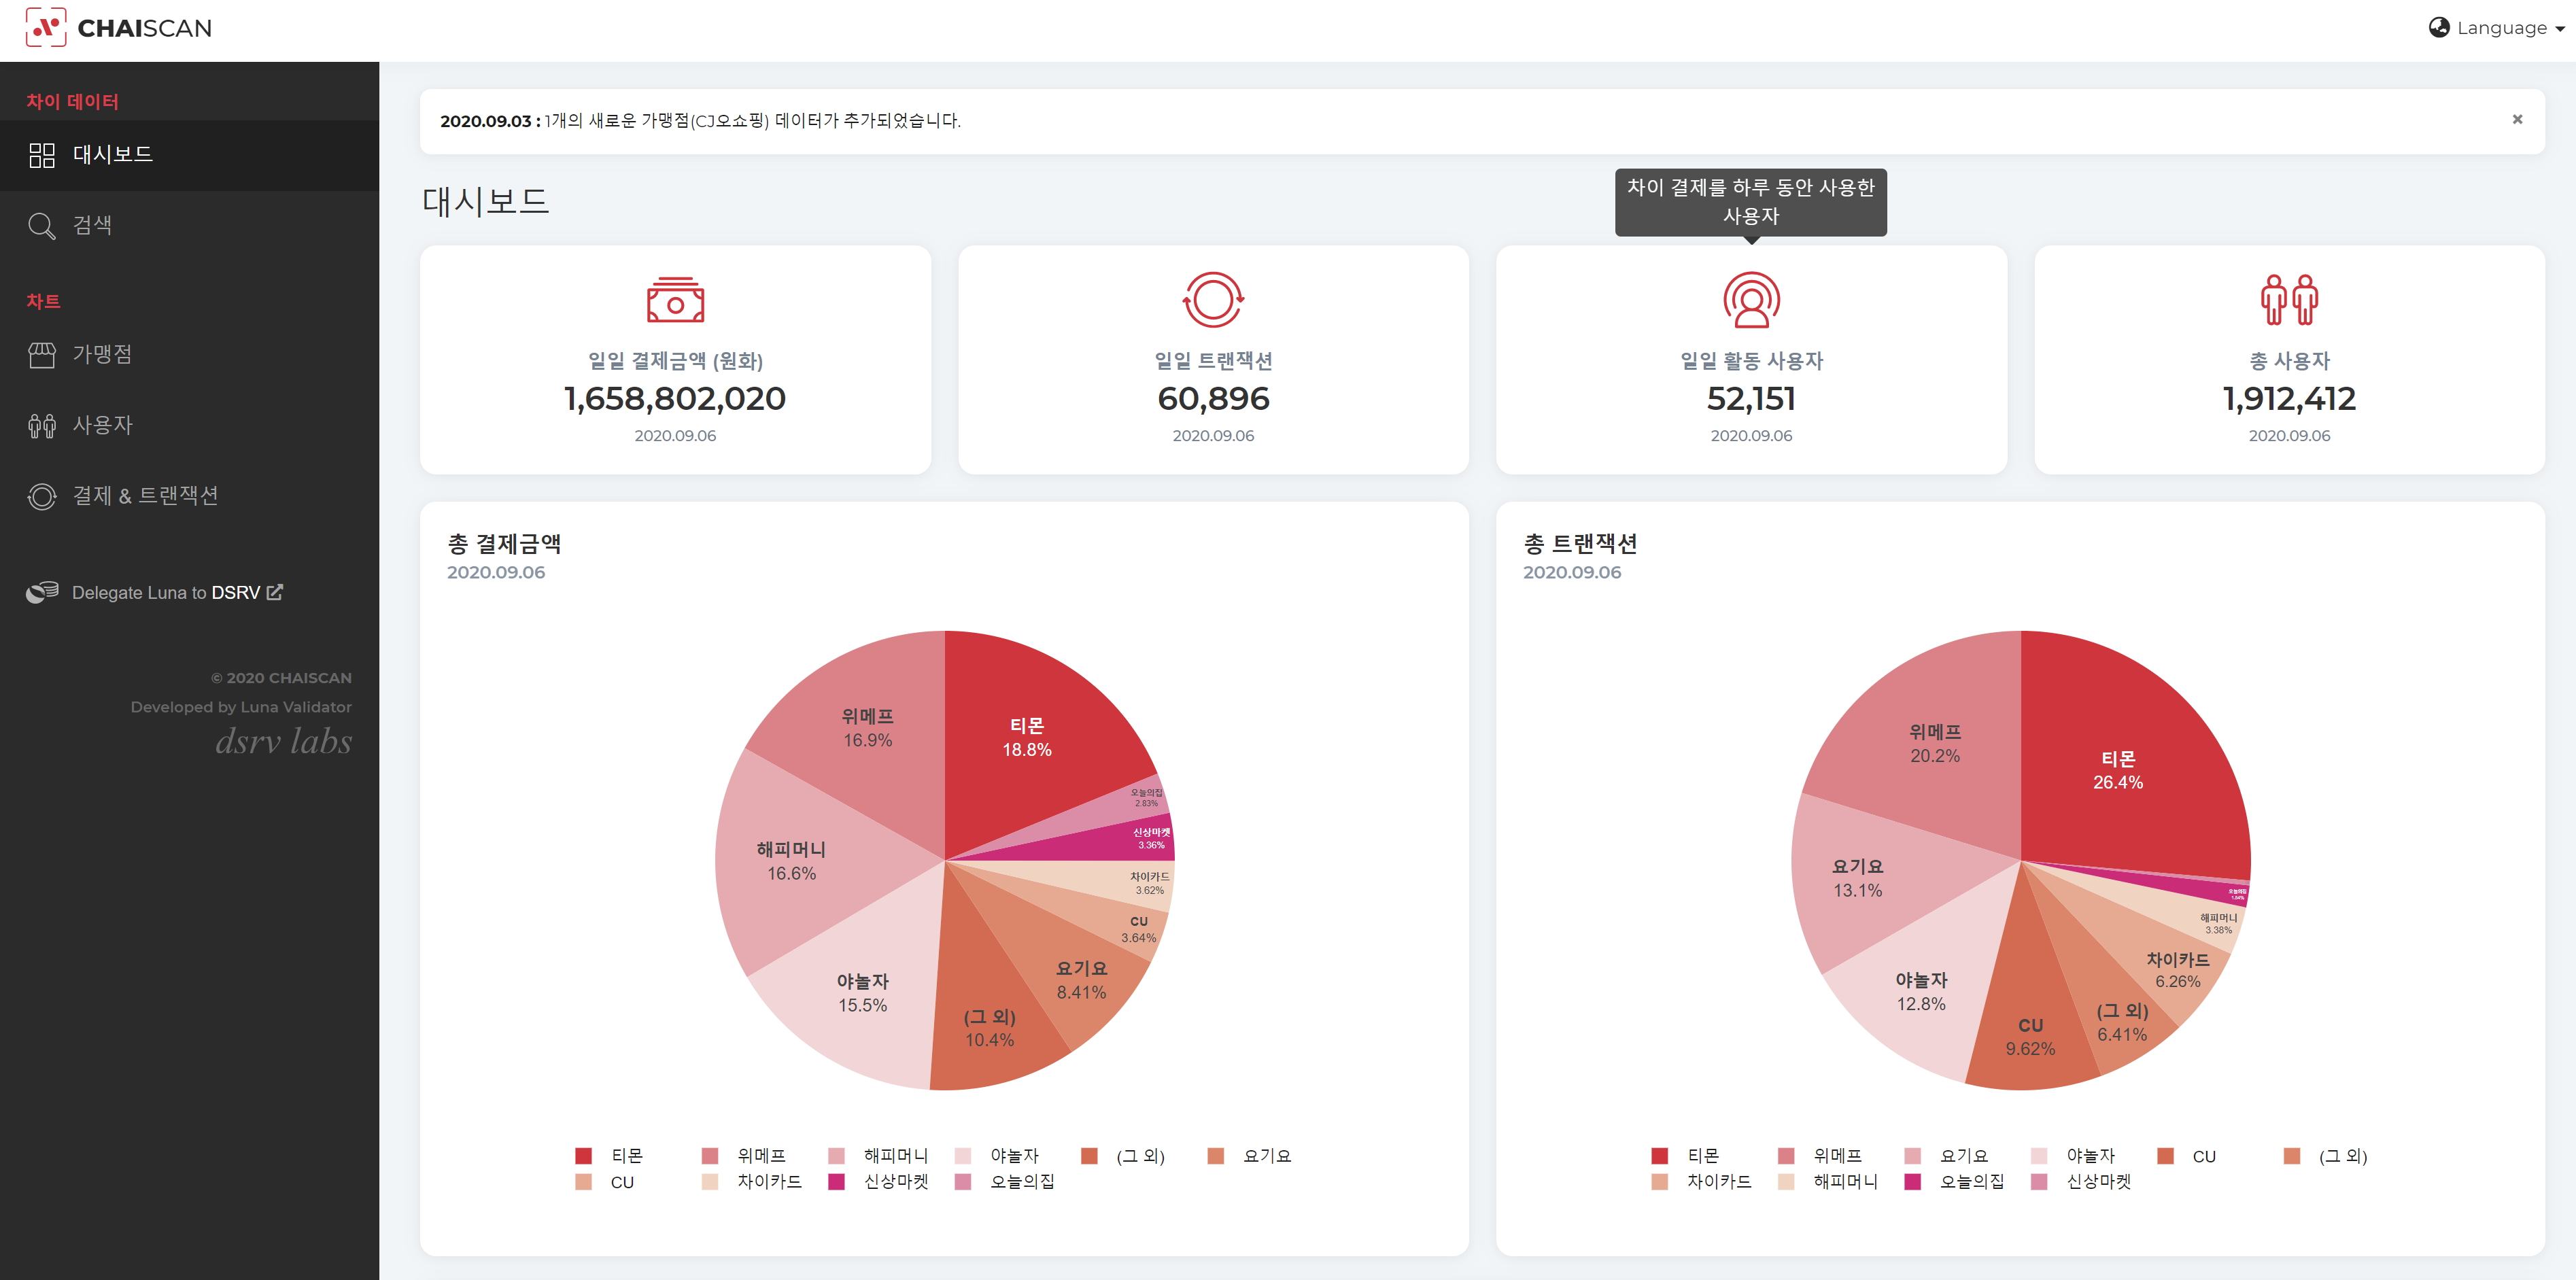
Task: Toggle 신상마켓 legend entry in 총 트랜잭션
Action: click(x=2081, y=1182)
